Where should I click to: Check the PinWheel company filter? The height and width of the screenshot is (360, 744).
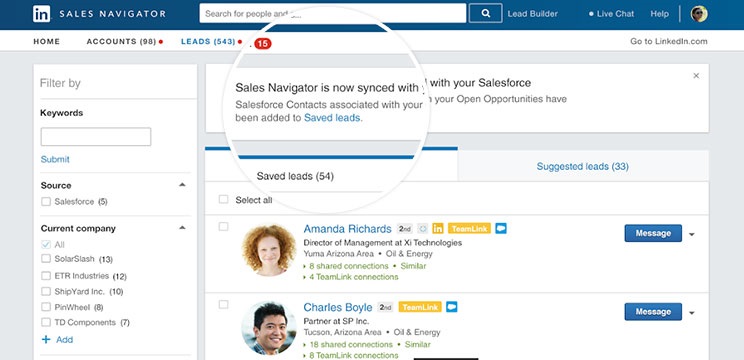point(46,307)
